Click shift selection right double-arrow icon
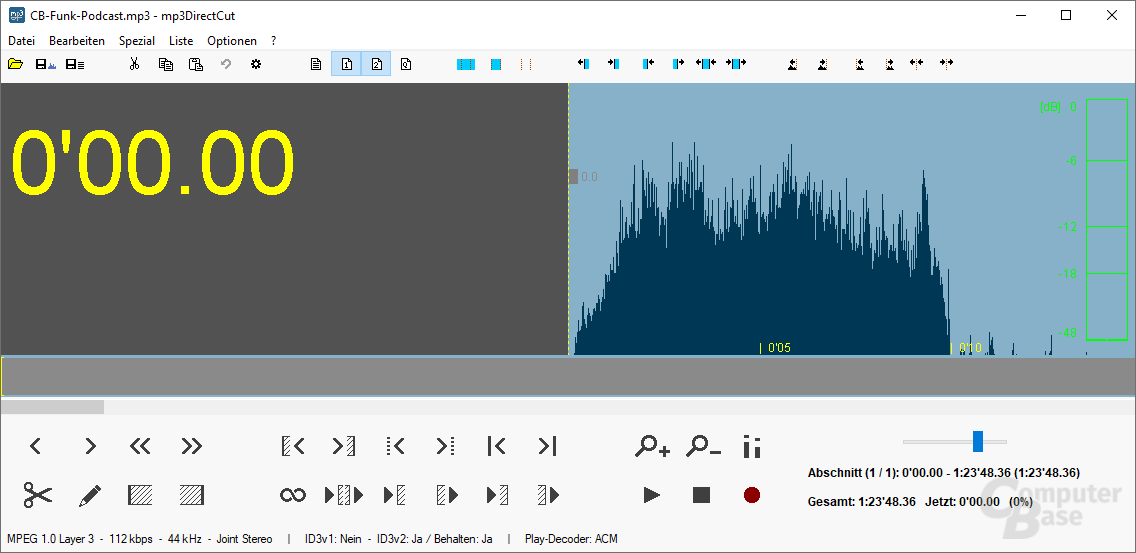The height and width of the screenshot is (553, 1136). pos(736,64)
